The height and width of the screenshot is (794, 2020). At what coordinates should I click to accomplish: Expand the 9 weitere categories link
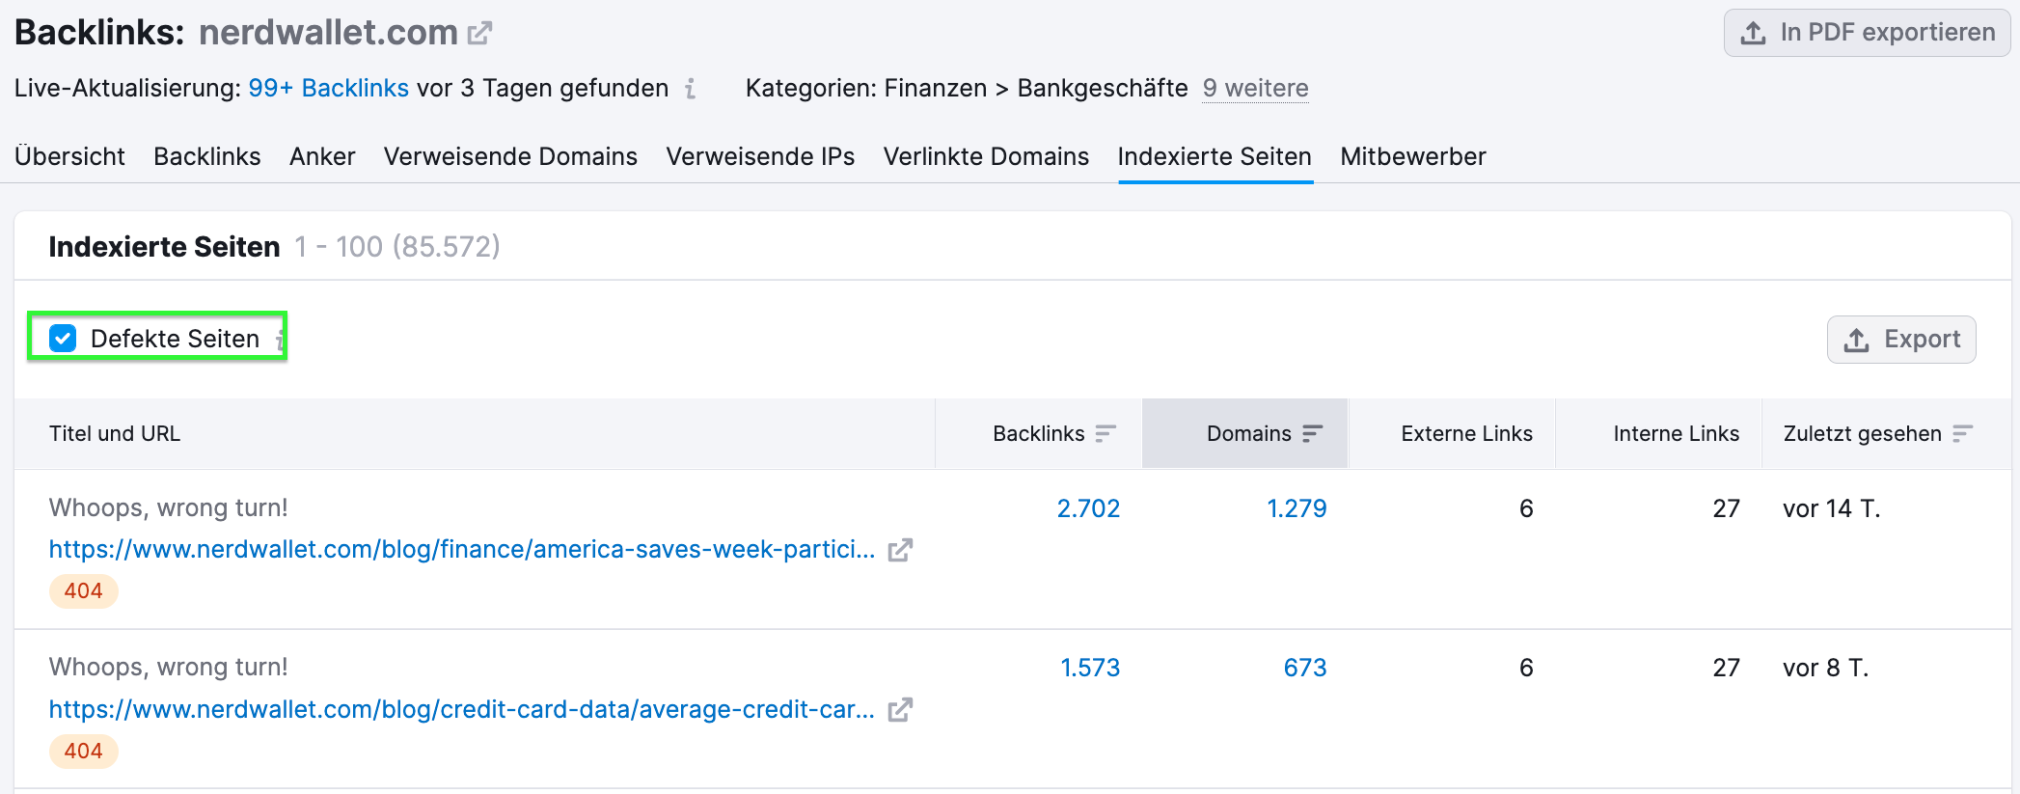pos(1255,89)
